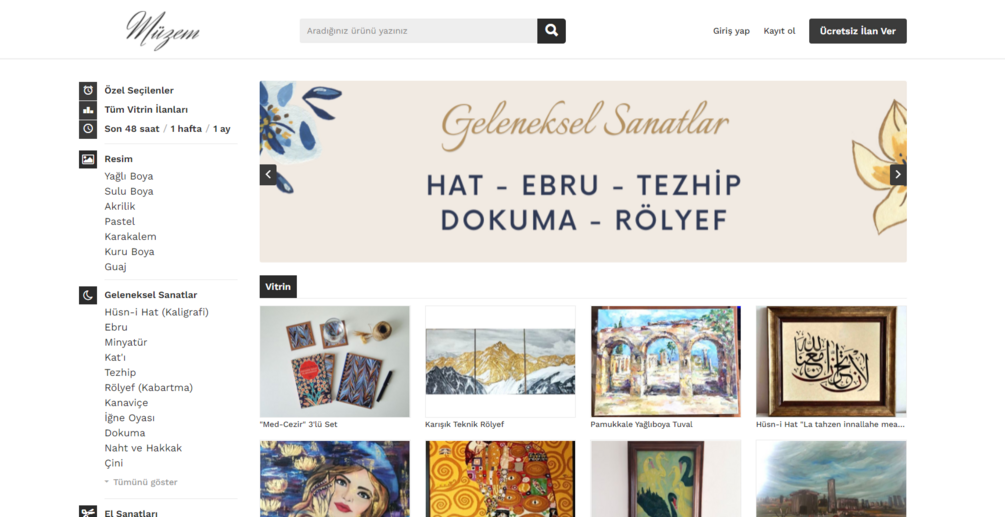Click the Geleneksel Sanatlar moon icon

pos(88,295)
